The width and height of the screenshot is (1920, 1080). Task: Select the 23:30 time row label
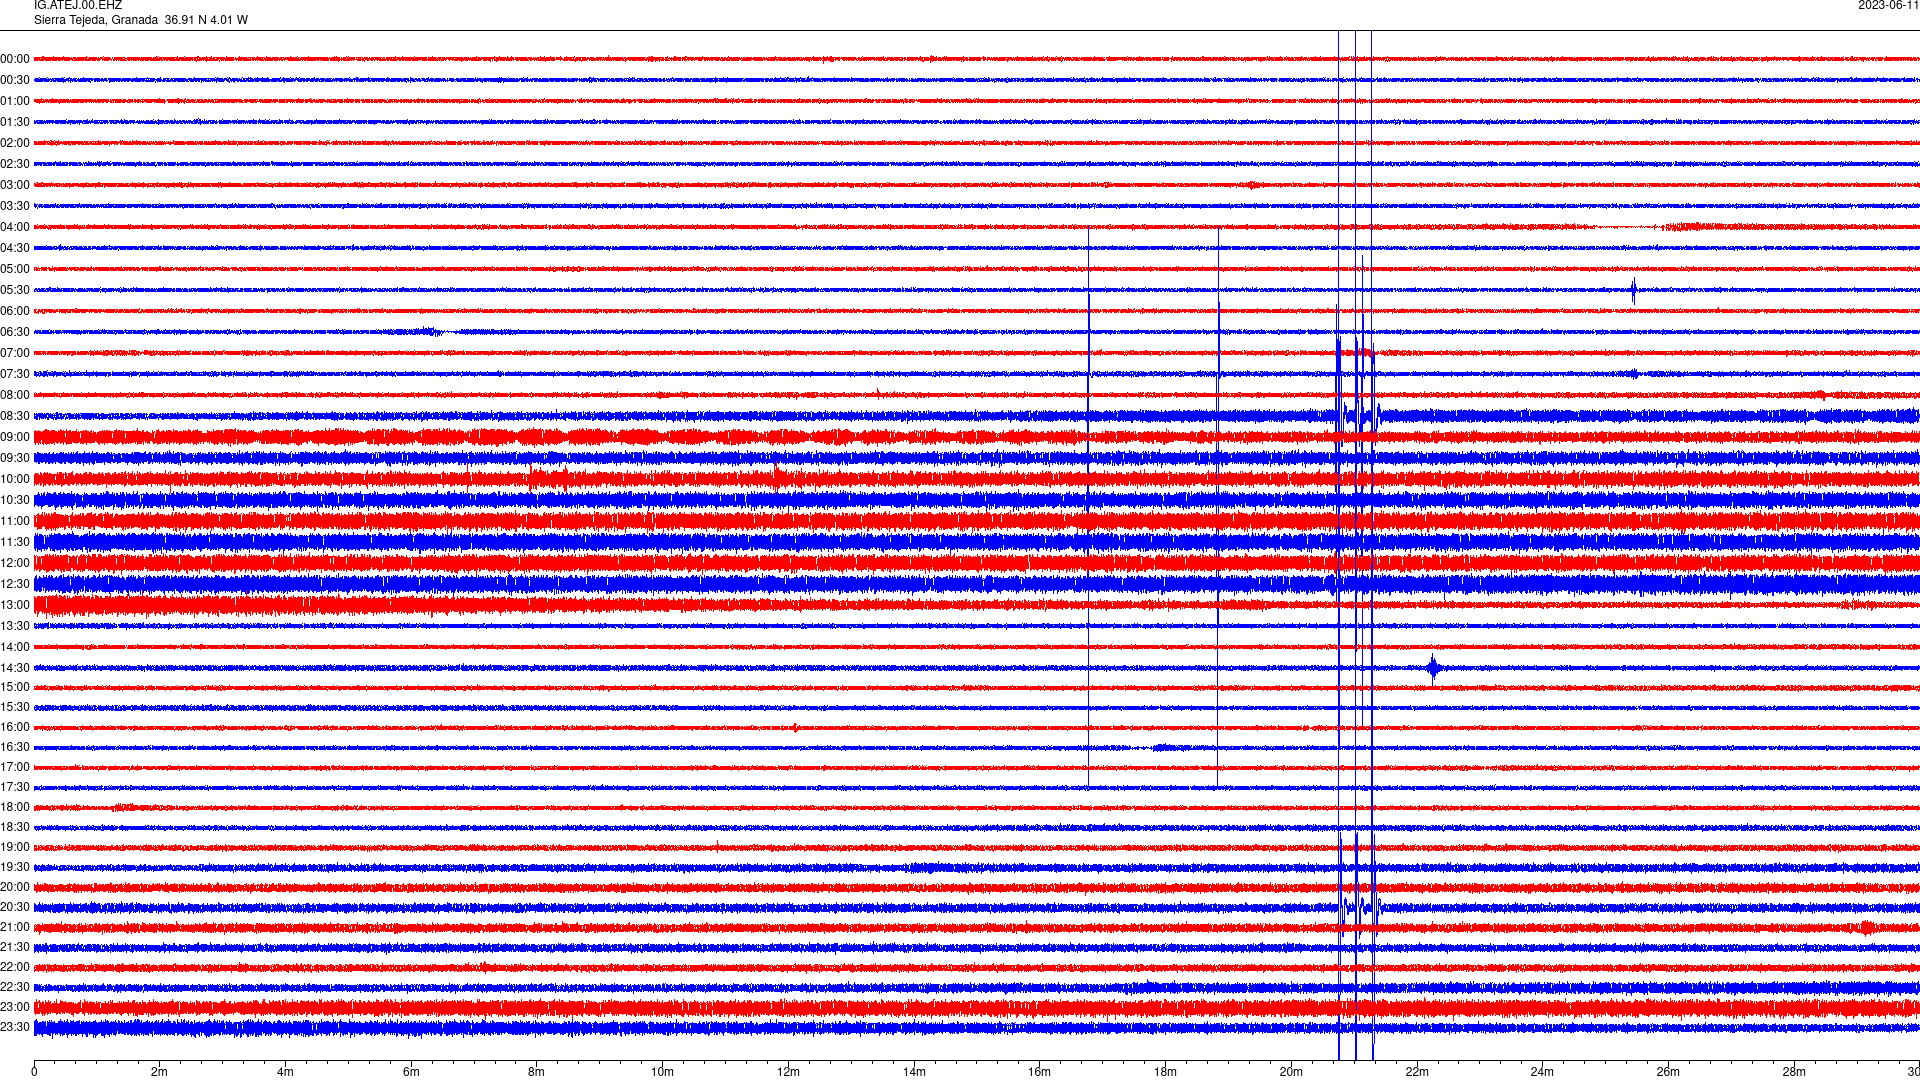(x=15, y=1027)
